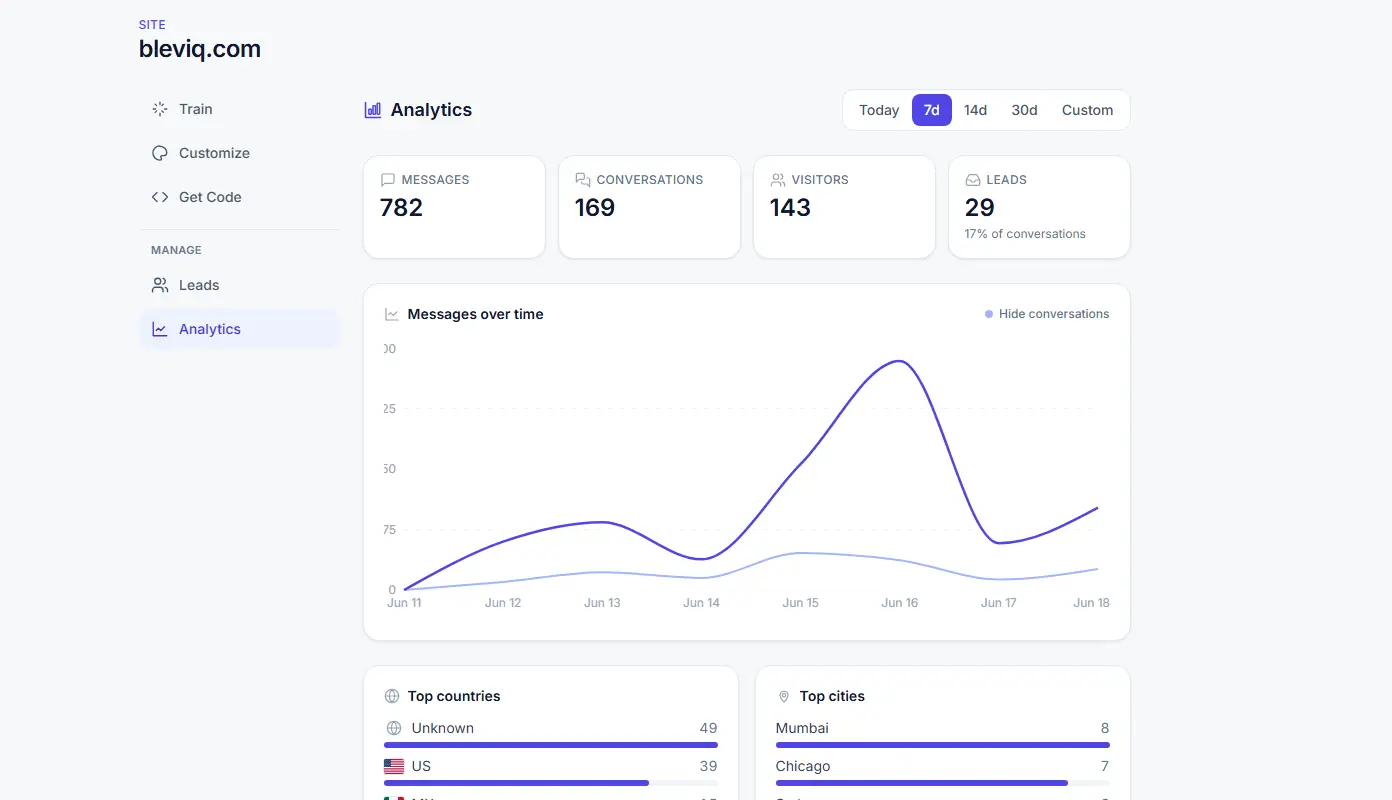Image resolution: width=1392 pixels, height=800 pixels.
Task: Open the Customize page
Action: click(x=240, y=153)
